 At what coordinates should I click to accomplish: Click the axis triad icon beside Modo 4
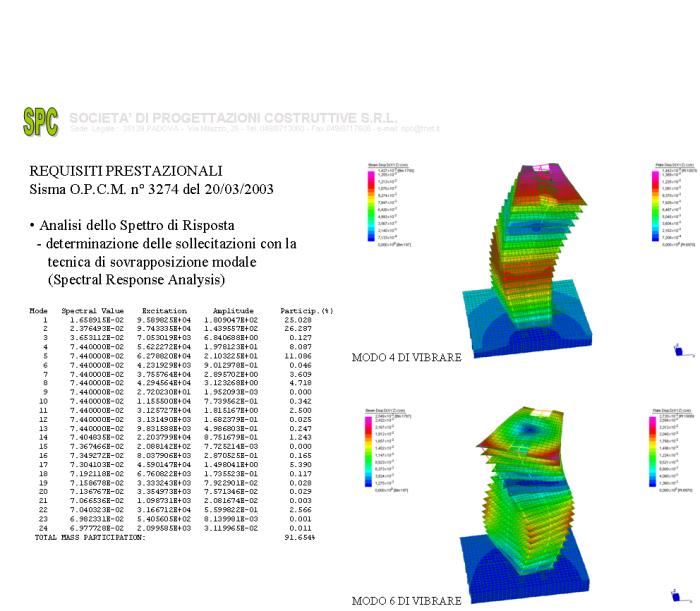click(679, 349)
